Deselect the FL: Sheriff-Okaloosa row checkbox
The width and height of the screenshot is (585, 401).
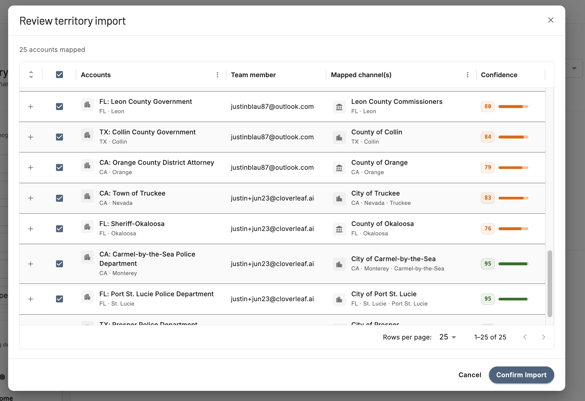tap(59, 229)
